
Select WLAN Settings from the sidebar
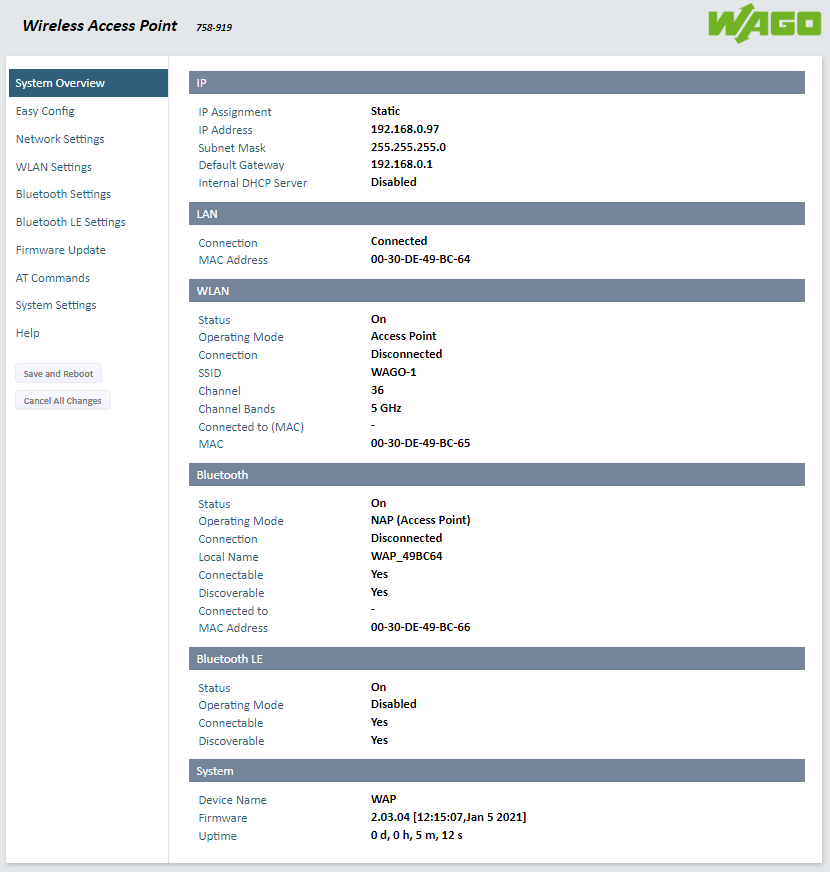tap(54, 167)
